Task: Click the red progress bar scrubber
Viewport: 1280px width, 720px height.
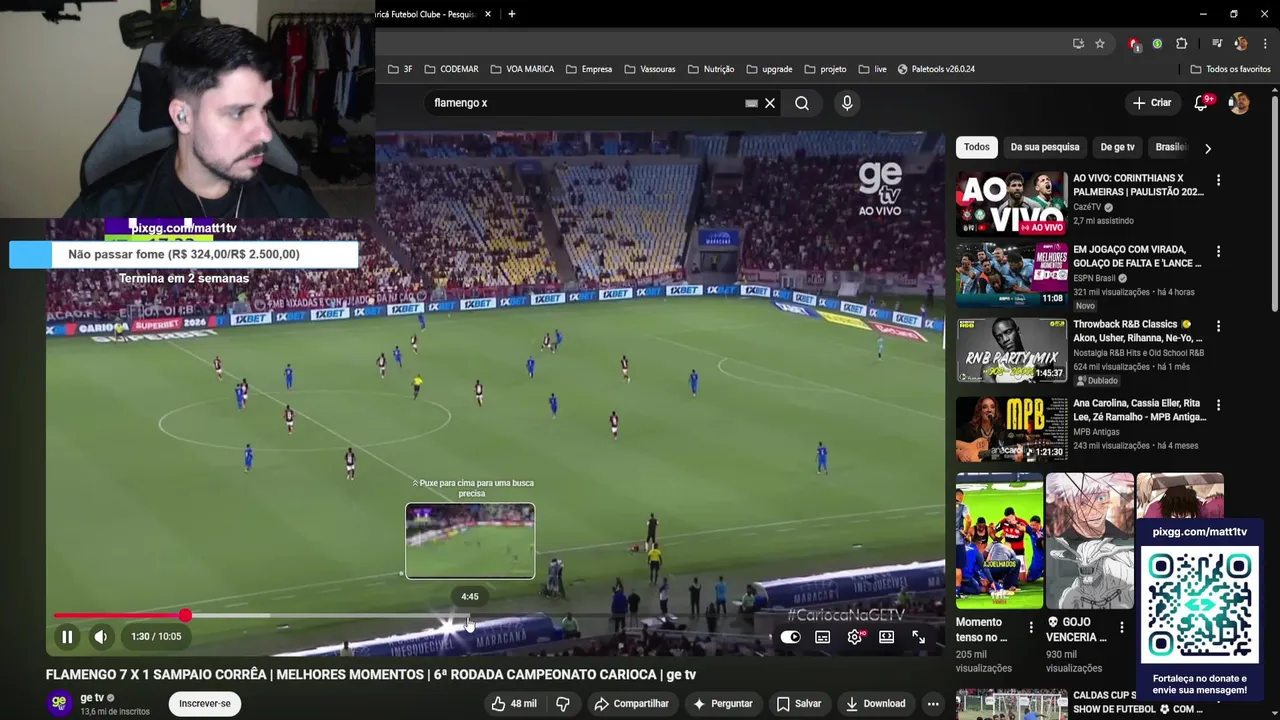Action: (x=185, y=616)
